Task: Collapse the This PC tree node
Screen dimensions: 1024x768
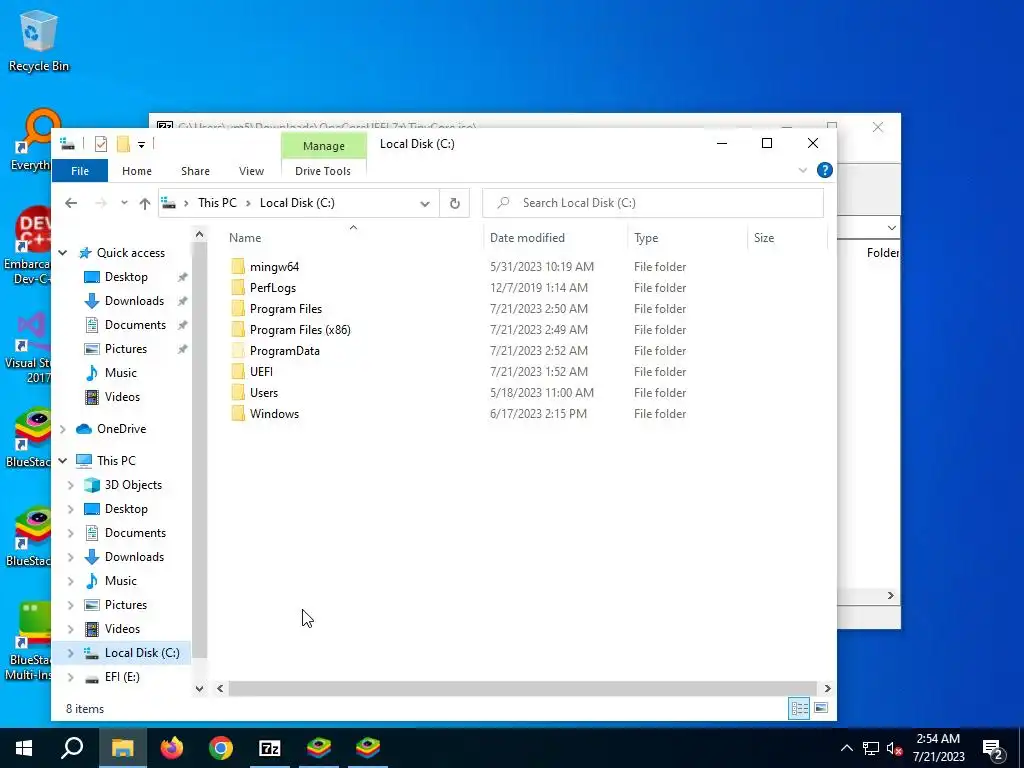Action: 63,461
